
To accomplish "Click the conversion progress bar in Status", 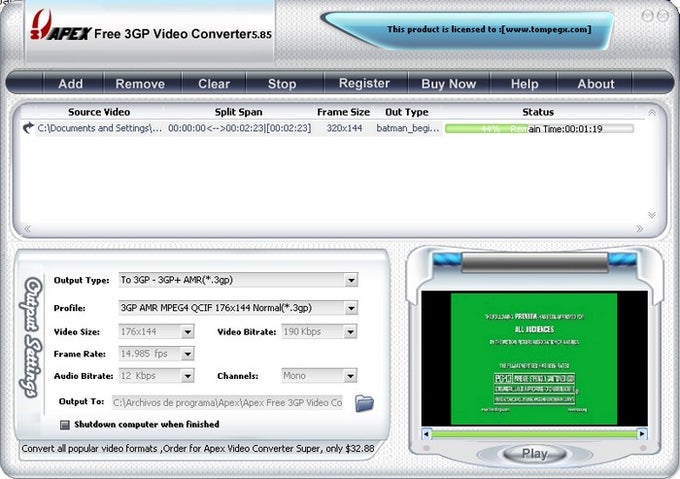I will (539, 129).
